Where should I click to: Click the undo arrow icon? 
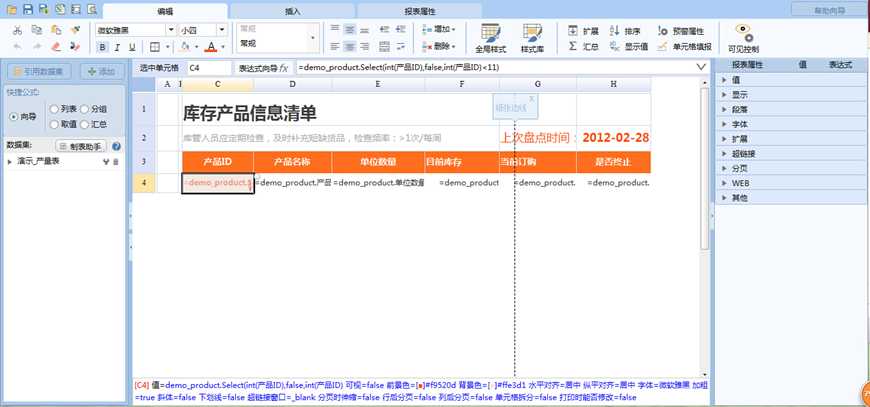18,47
